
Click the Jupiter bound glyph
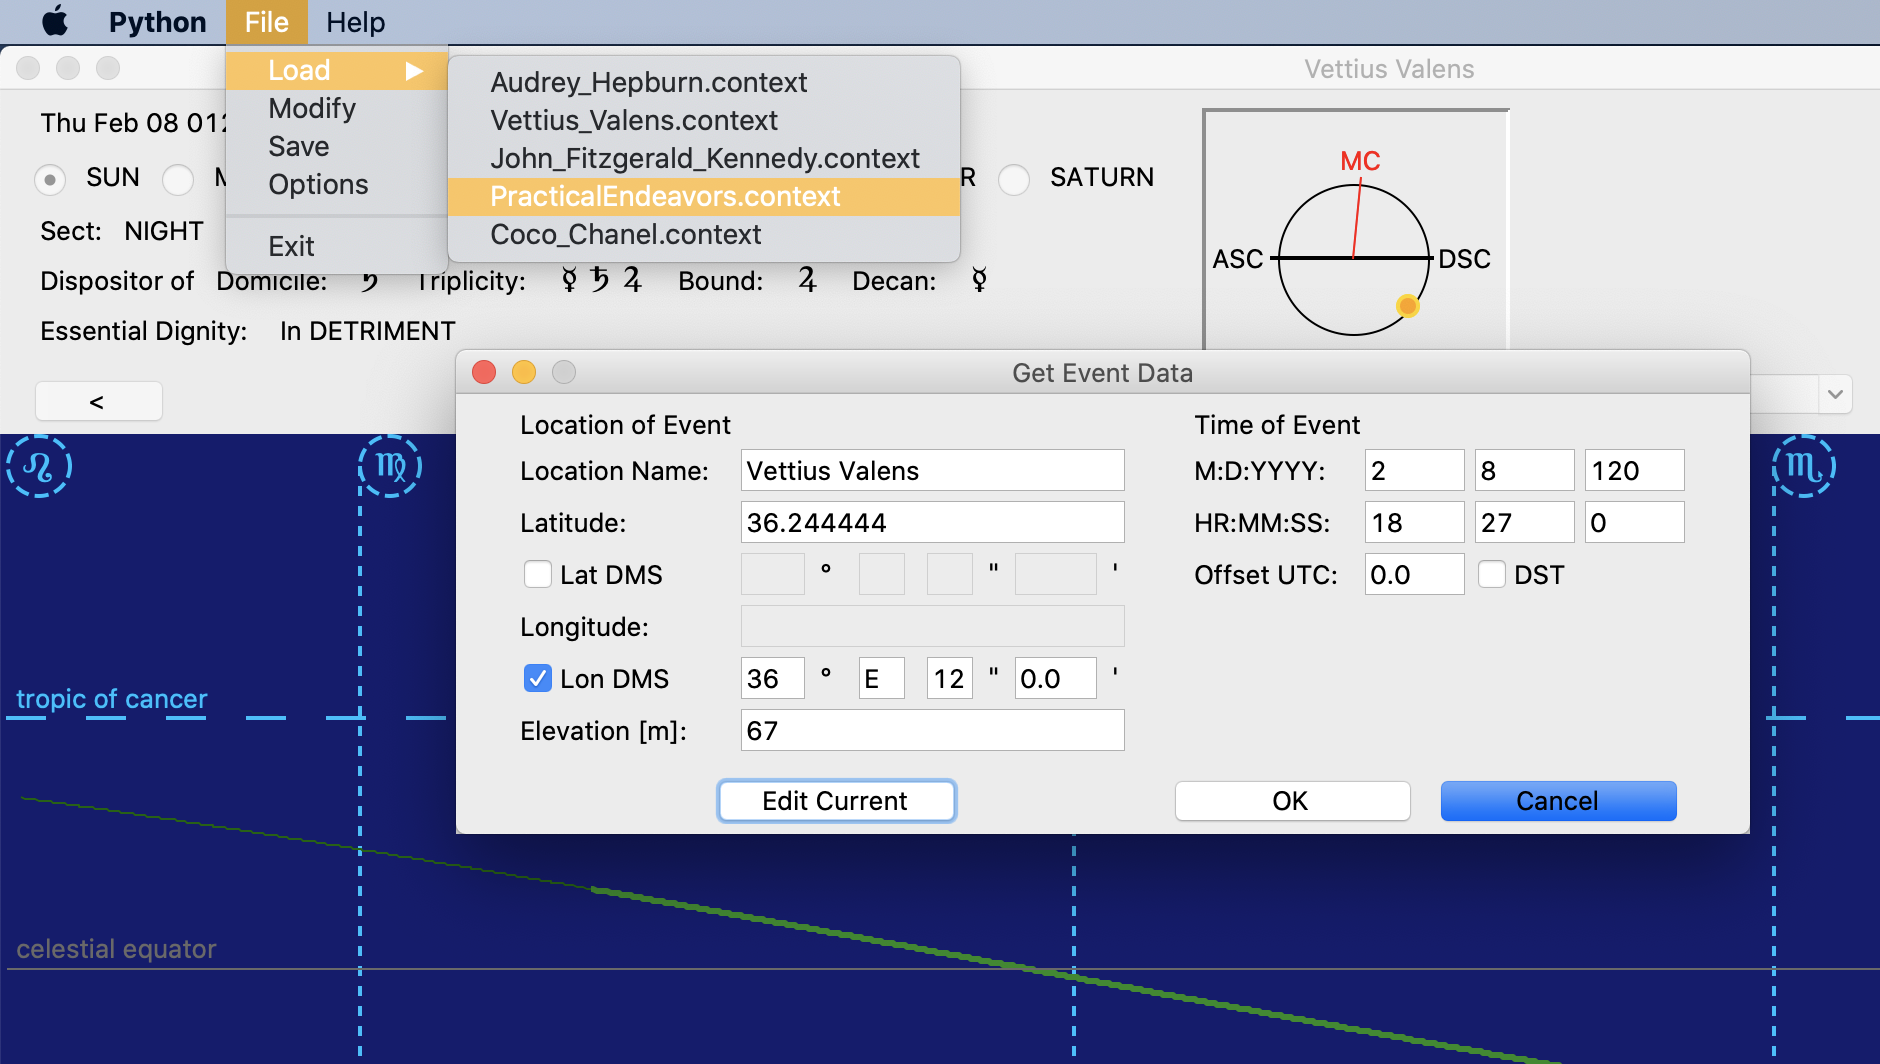(807, 281)
